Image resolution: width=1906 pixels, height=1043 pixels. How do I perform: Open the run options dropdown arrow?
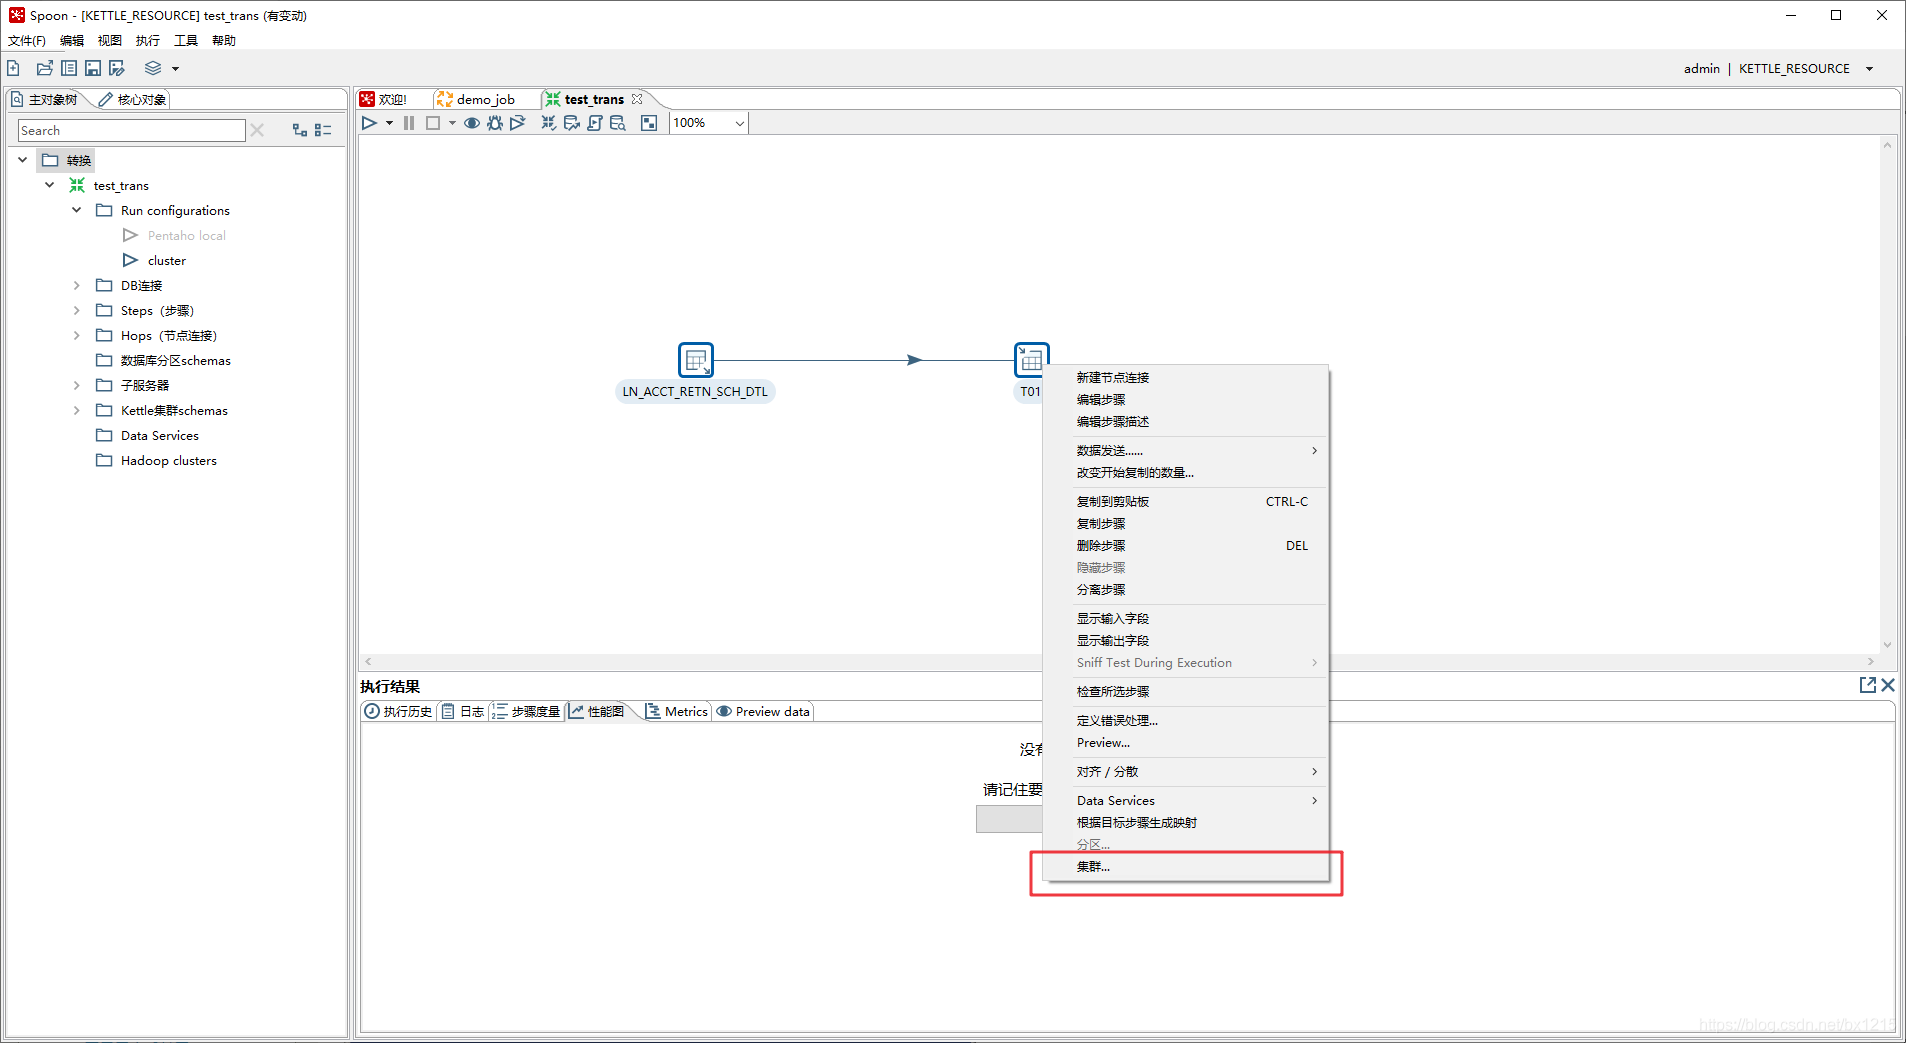pyautogui.click(x=389, y=123)
